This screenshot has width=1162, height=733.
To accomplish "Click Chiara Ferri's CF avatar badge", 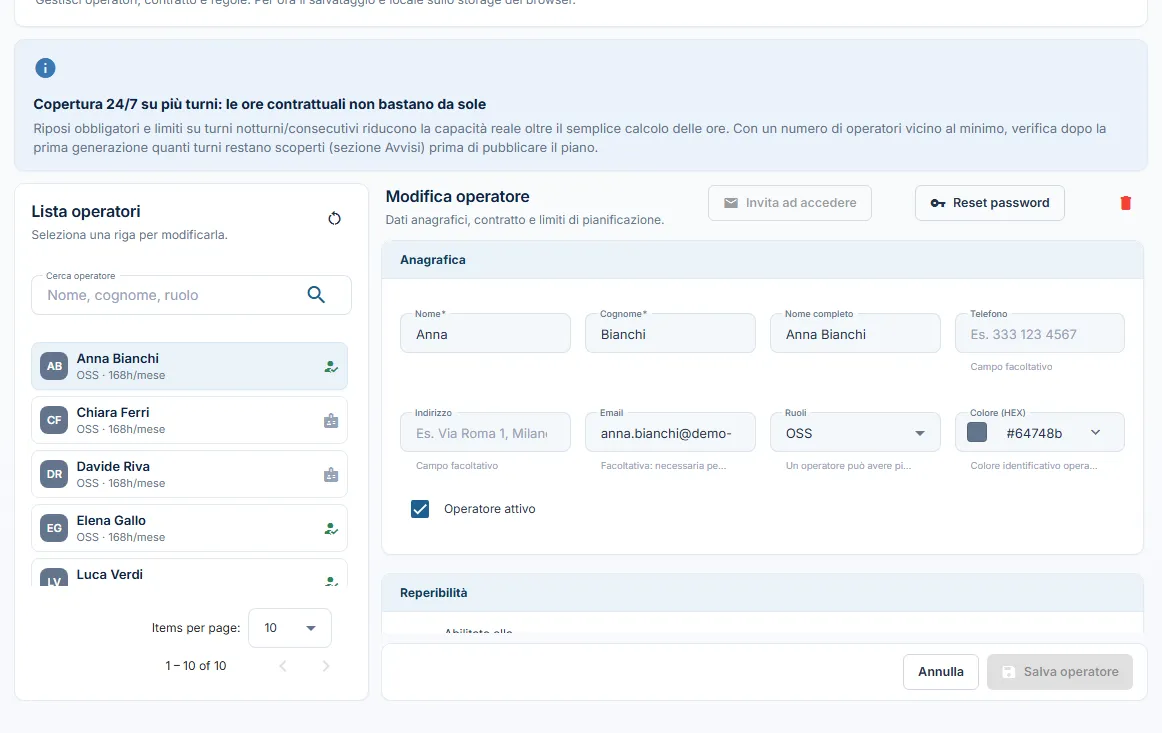I will [54, 420].
